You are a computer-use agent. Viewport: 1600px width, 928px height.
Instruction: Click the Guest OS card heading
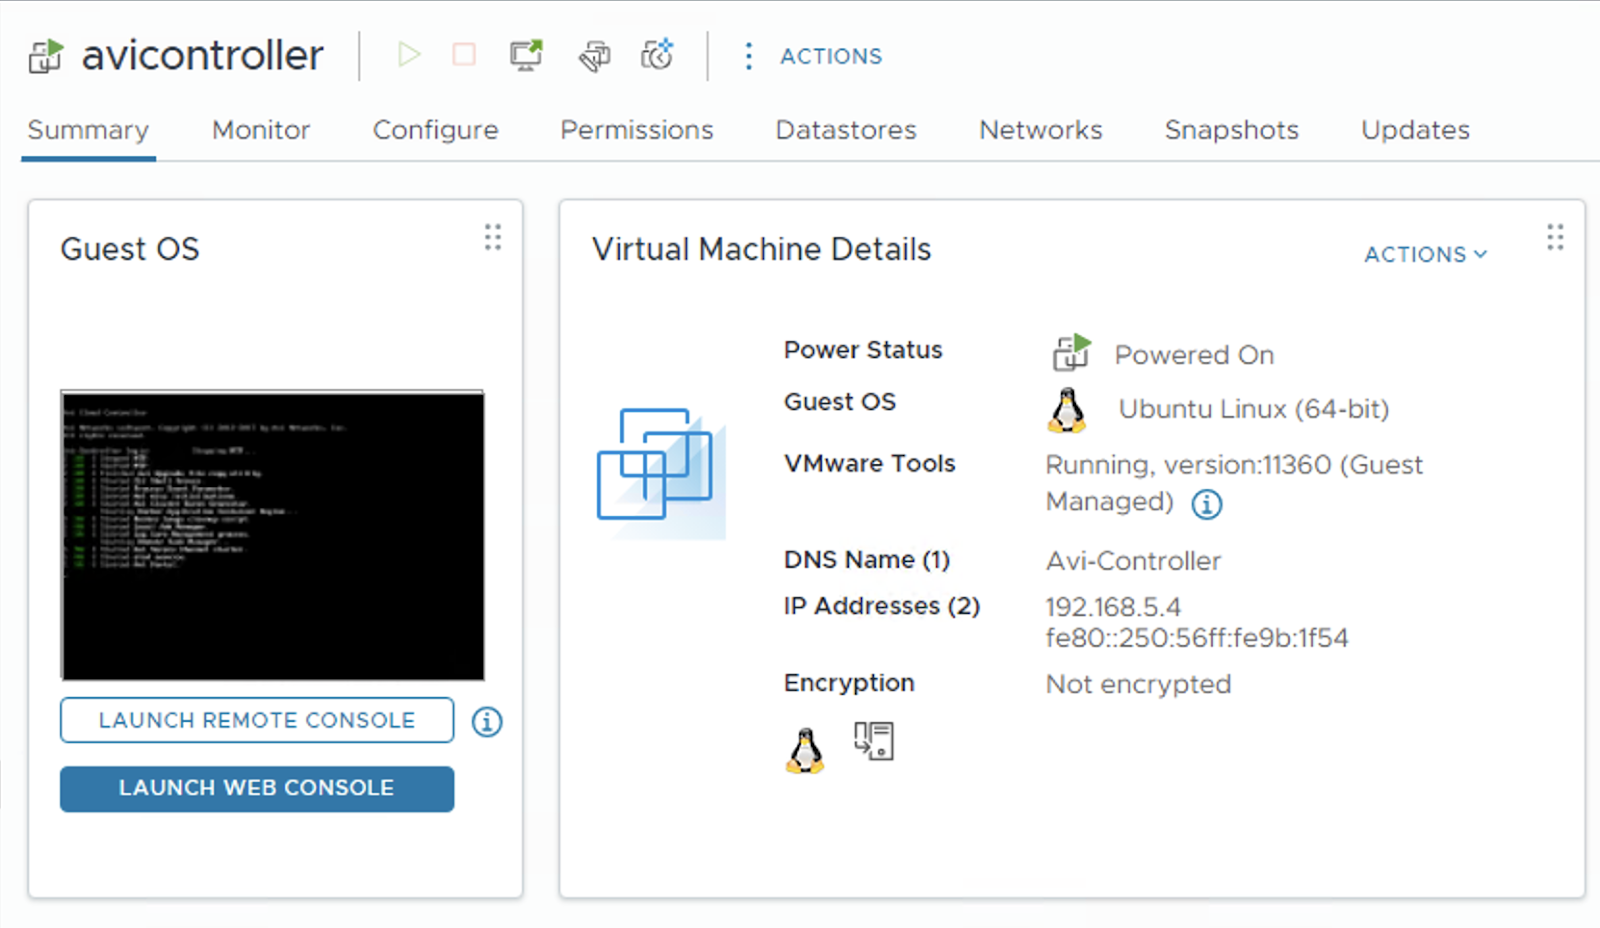(x=130, y=249)
